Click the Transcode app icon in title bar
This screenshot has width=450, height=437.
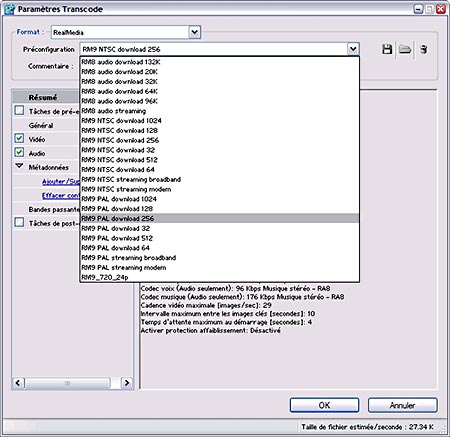tap(10, 9)
